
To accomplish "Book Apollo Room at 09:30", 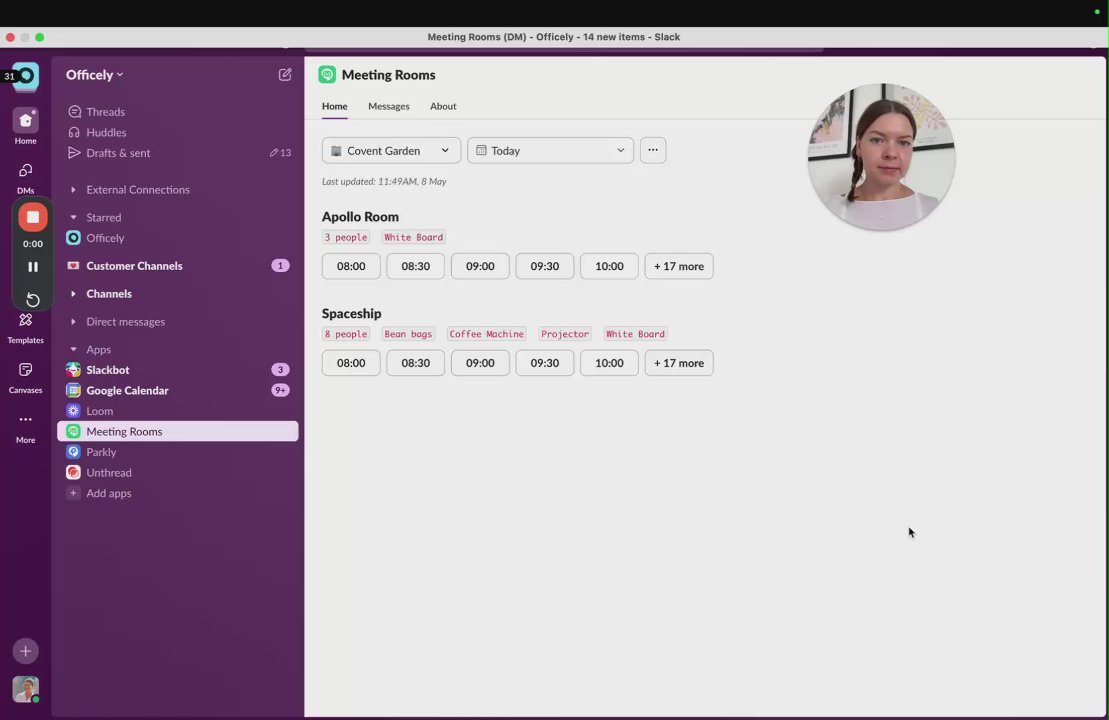I will click(545, 266).
